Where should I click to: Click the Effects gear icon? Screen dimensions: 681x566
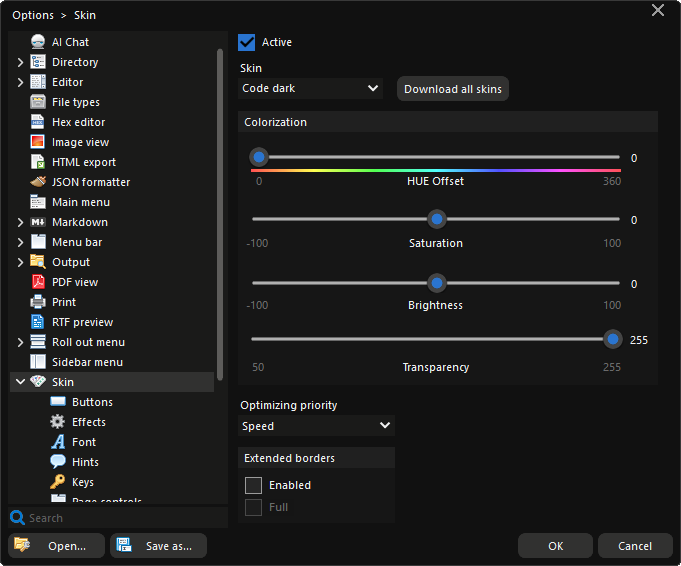[58, 422]
